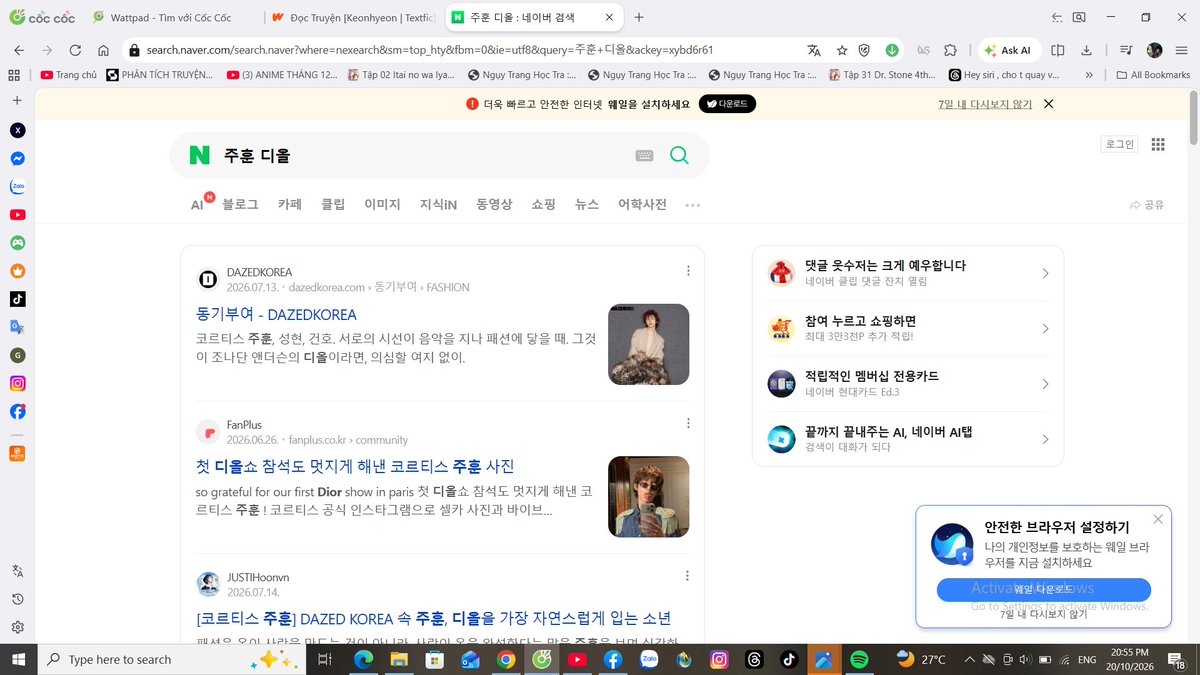Open Spotify from the Windows taskbar
Image resolution: width=1200 pixels, height=675 pixels.
(859, 659)
